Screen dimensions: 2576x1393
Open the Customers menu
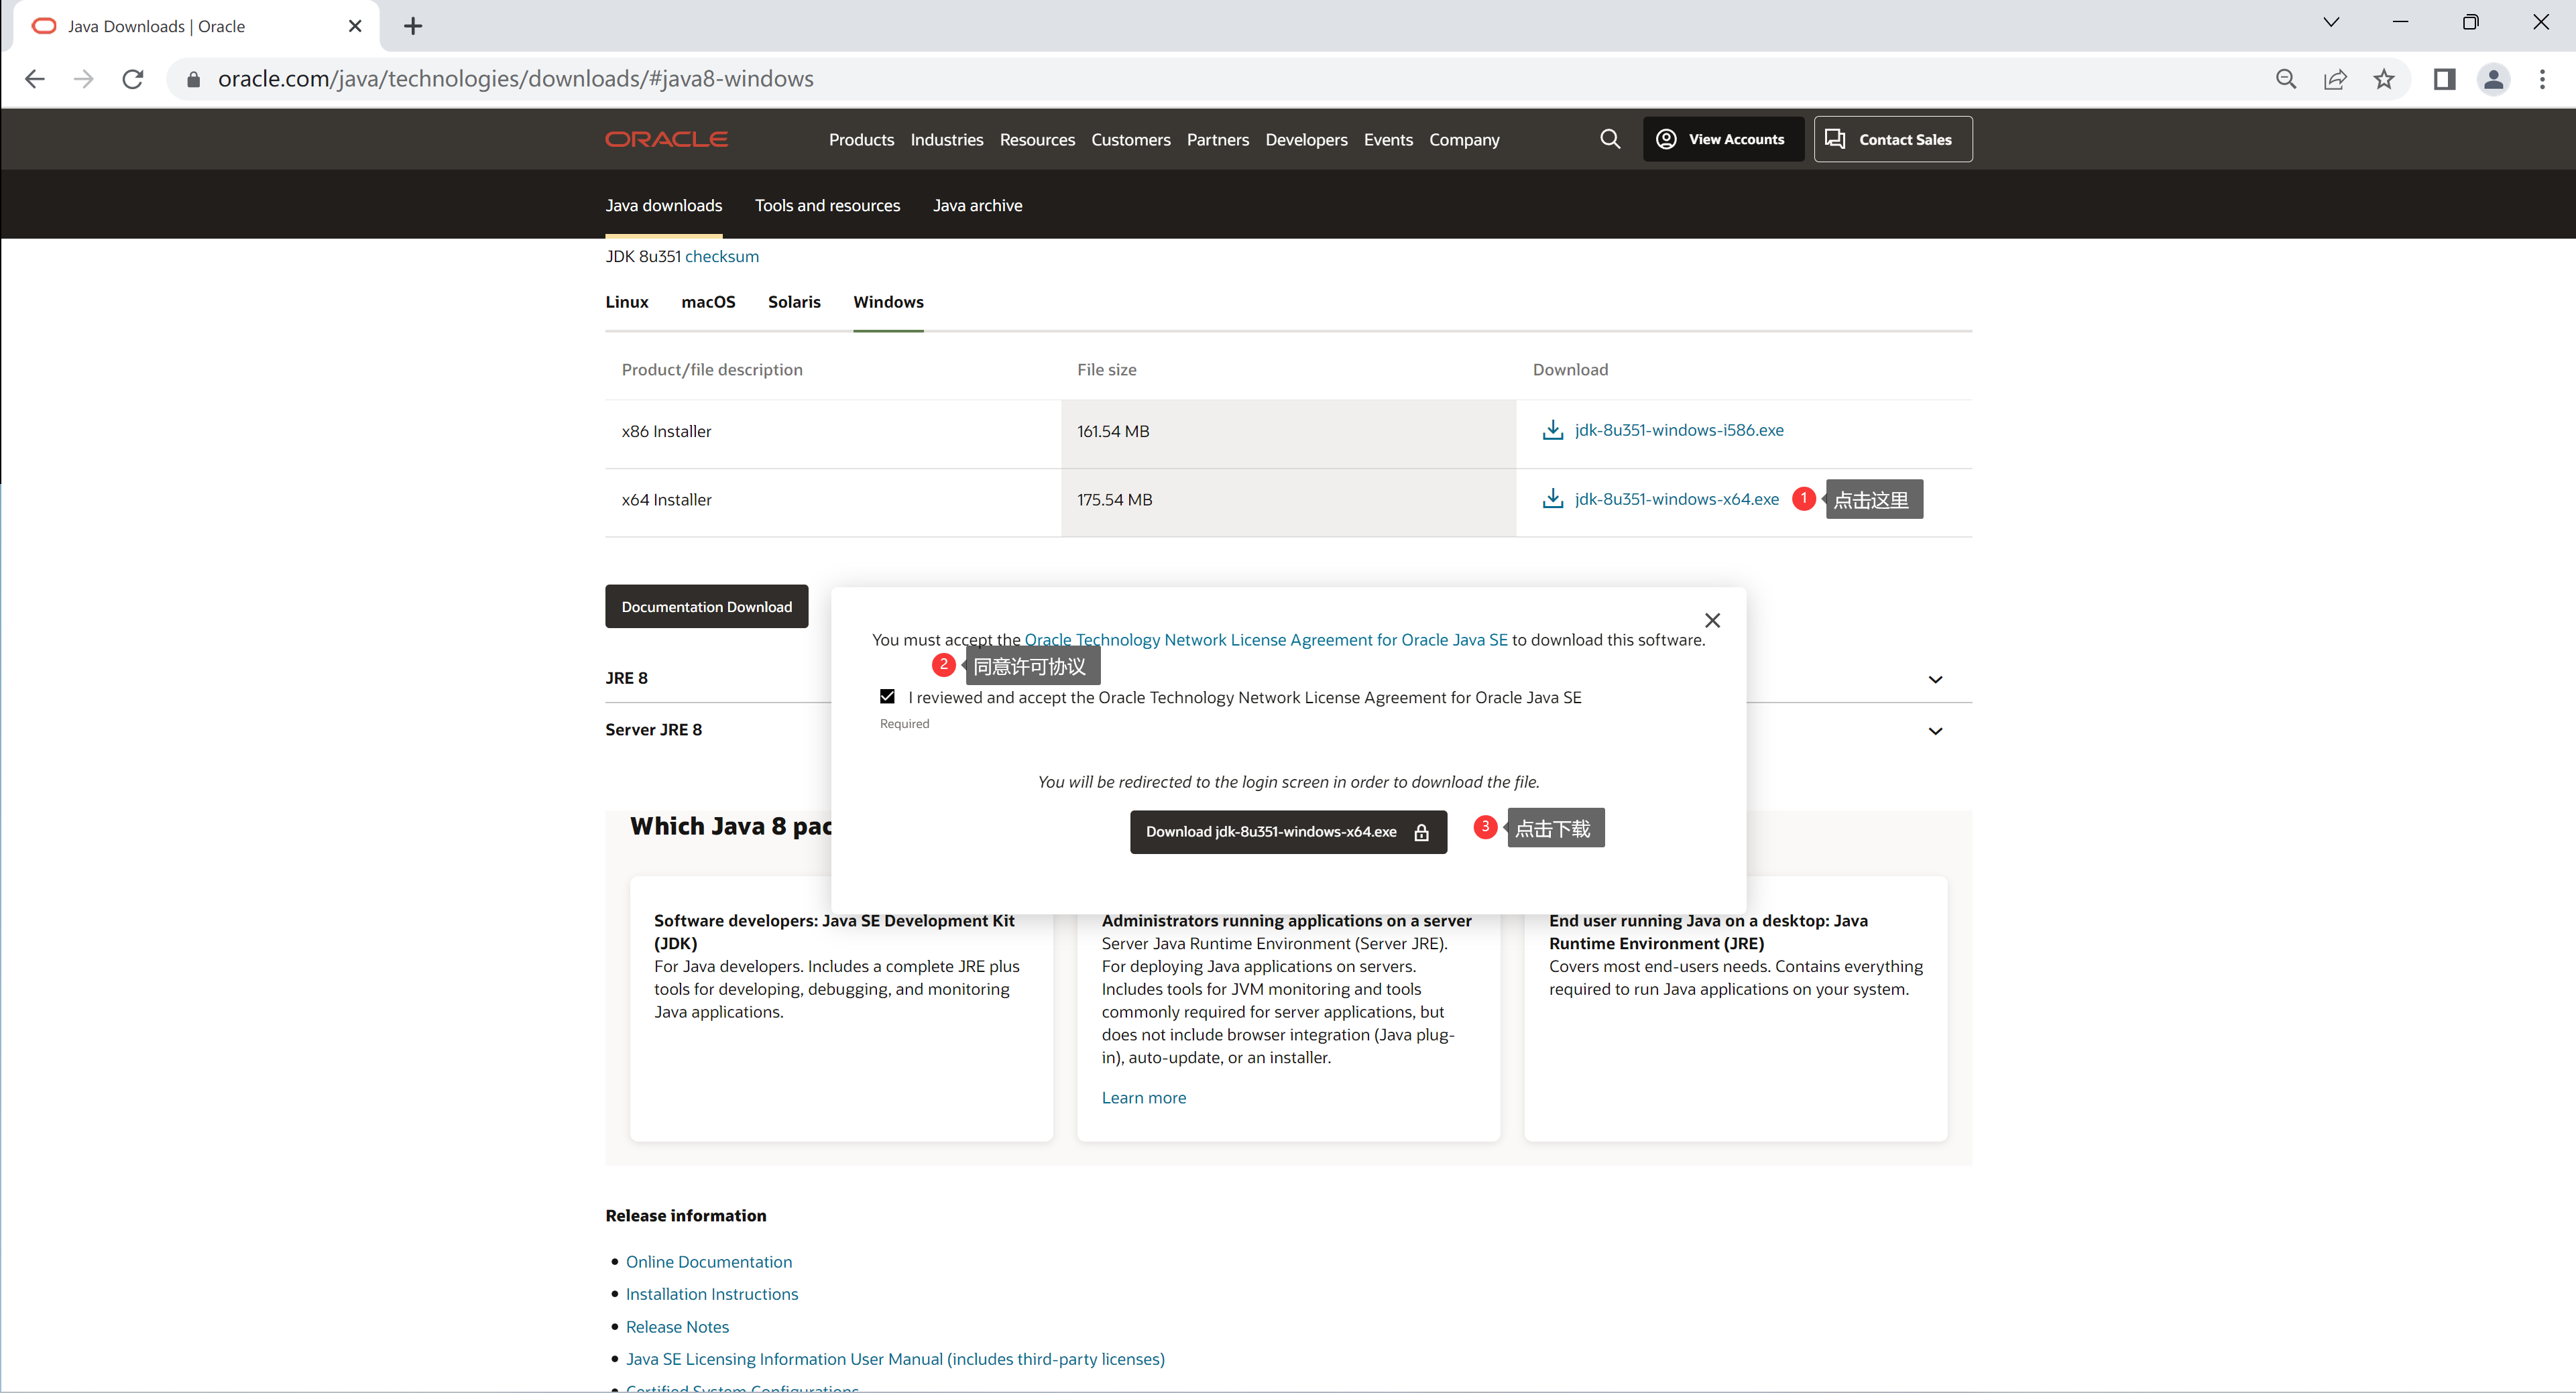pos(1130,140)
